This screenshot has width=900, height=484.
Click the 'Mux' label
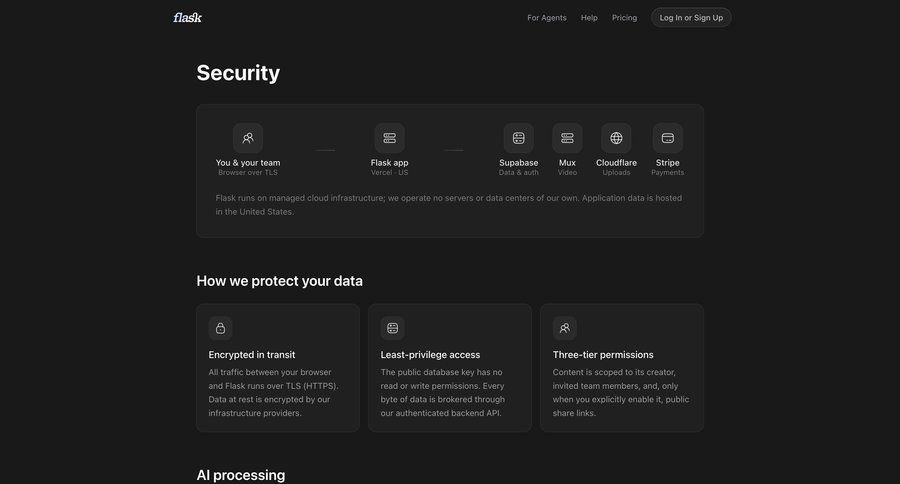click(x=567, y=163)
